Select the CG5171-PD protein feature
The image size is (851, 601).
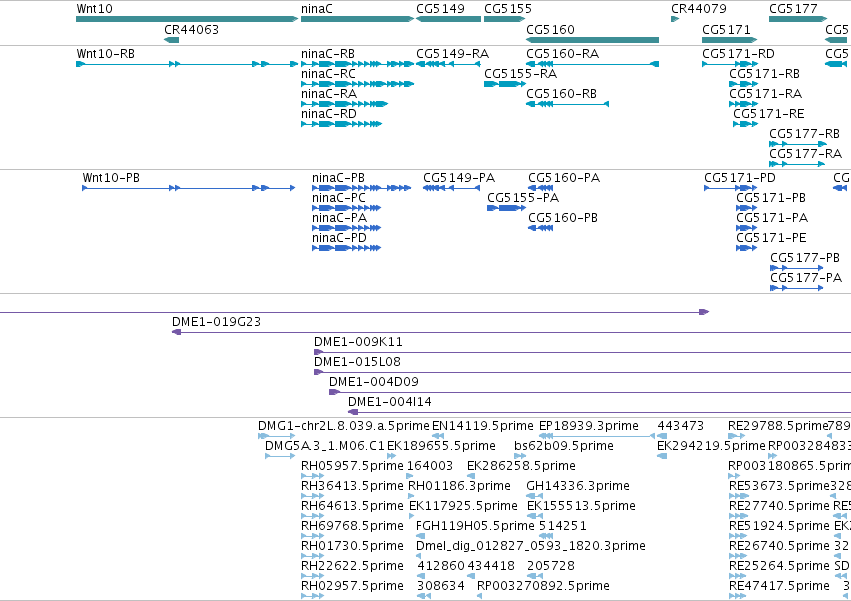[731, 188]
